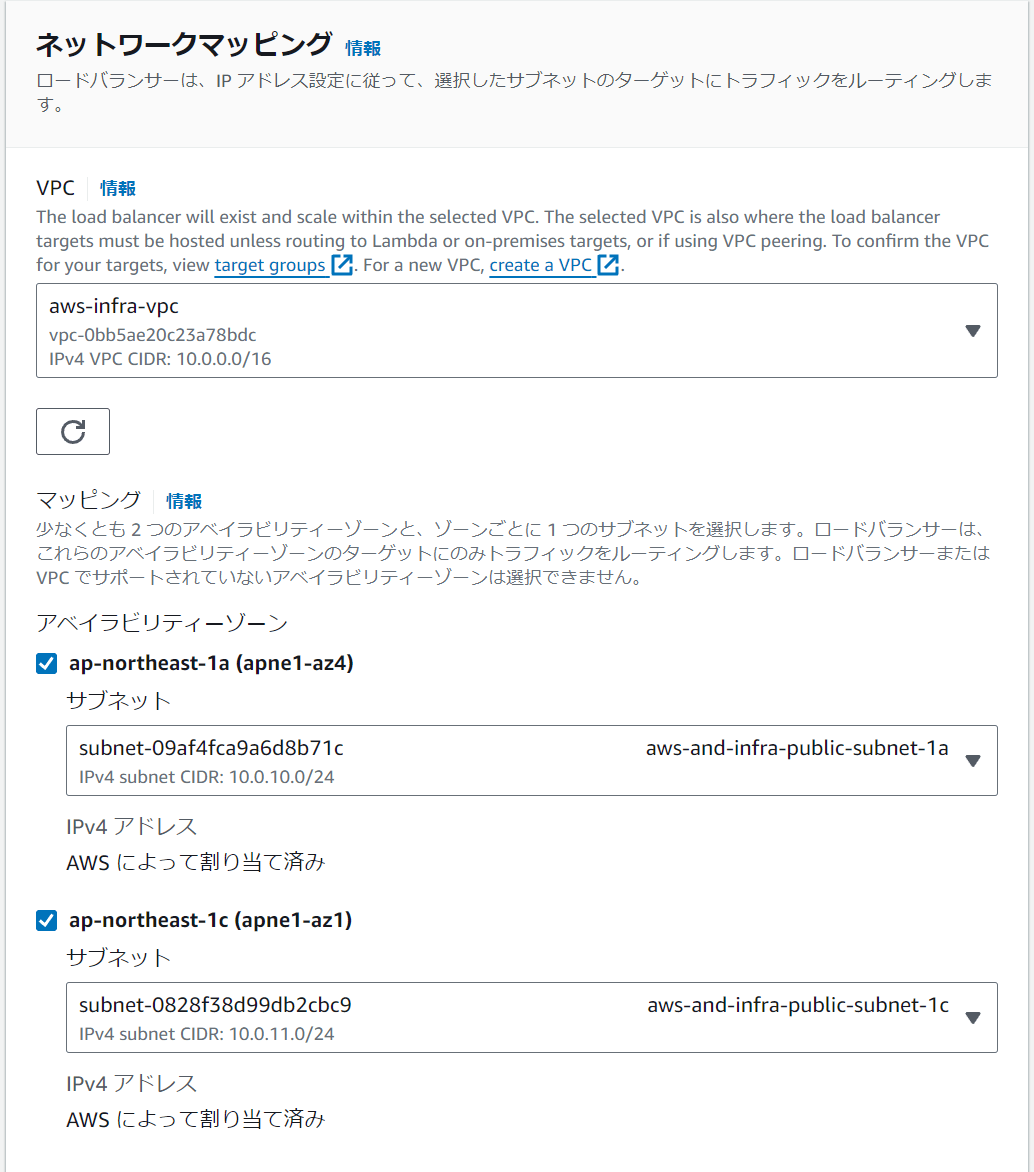Click the アベイラビリティーゾーン label
This screenshot has height=1172, width=1034.
162,623
